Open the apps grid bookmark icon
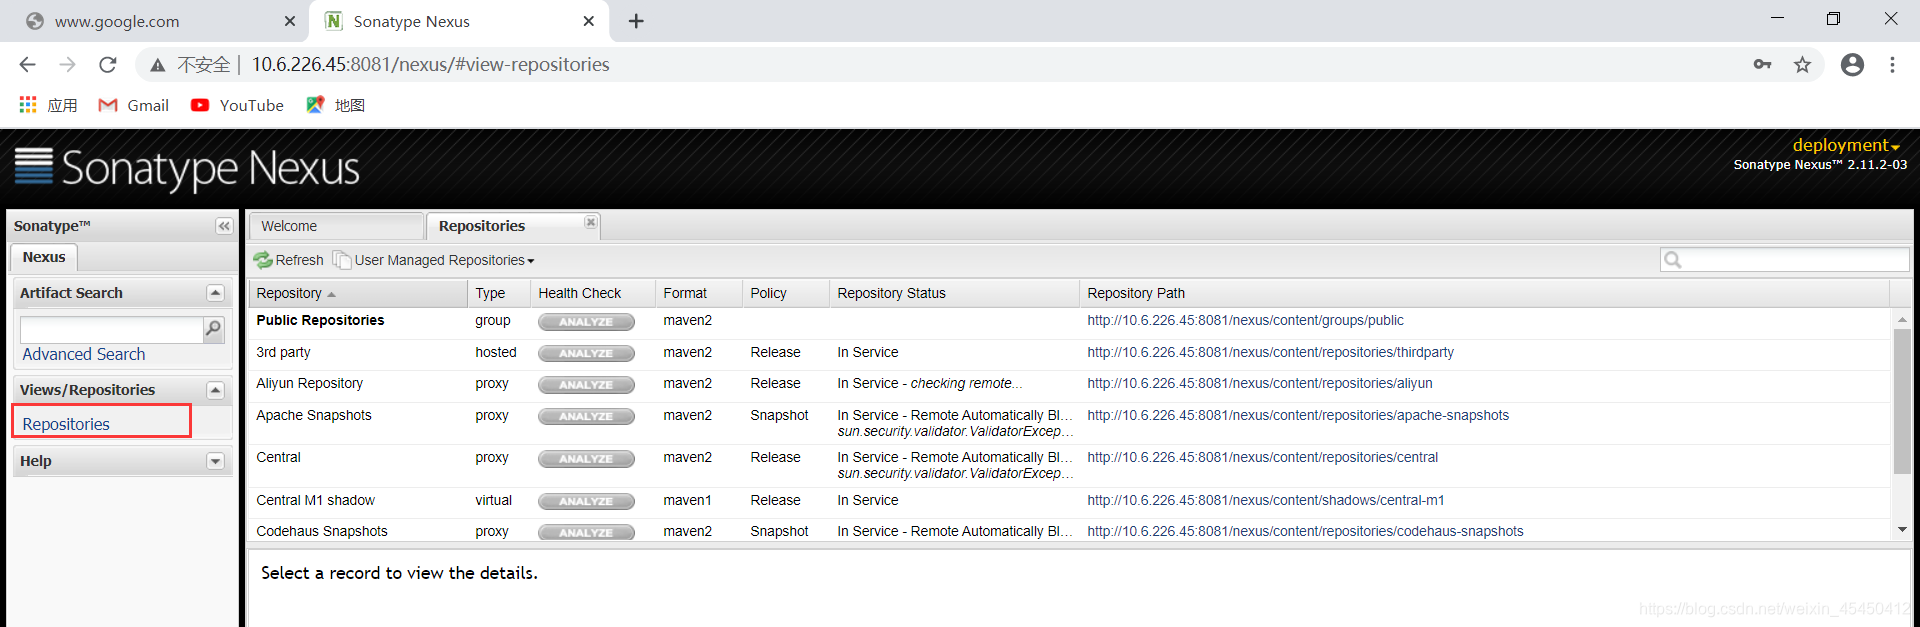This screenshot has height=627, width=1920. coord(28,105)
